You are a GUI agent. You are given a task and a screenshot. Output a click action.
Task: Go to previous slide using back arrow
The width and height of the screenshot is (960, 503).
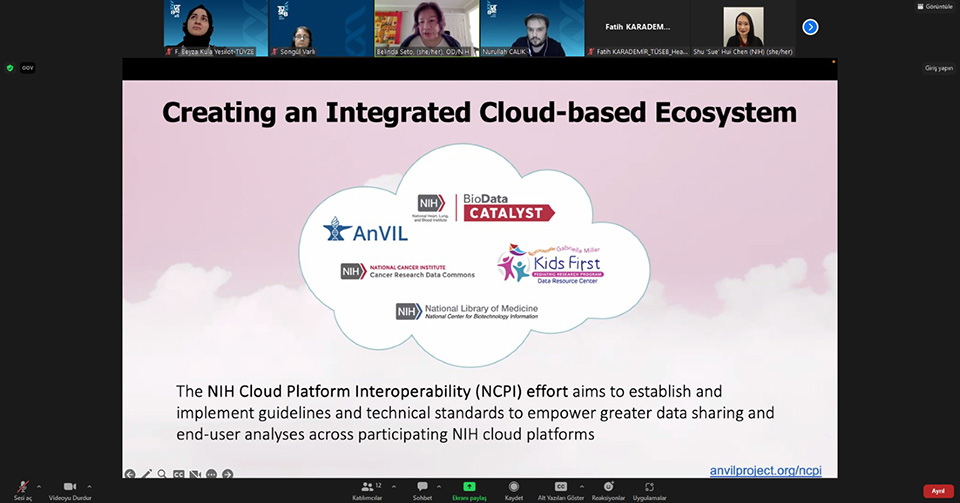pos(130,474)
